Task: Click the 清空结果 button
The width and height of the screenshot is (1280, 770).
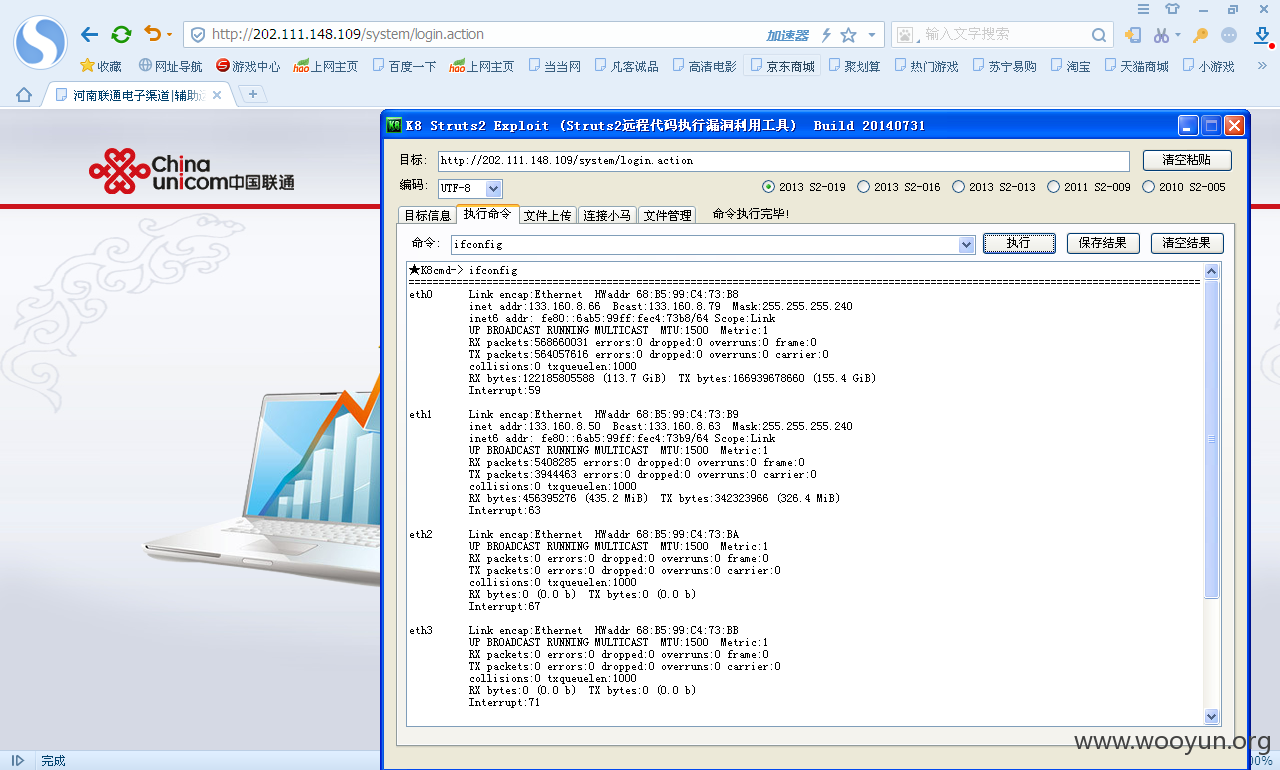Action: [x=1187, y=243]
